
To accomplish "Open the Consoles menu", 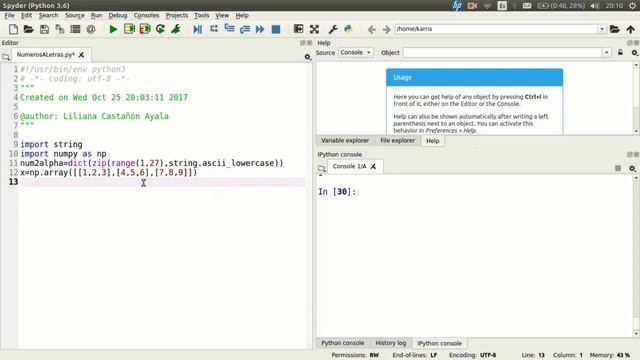I will click(146, 15).
